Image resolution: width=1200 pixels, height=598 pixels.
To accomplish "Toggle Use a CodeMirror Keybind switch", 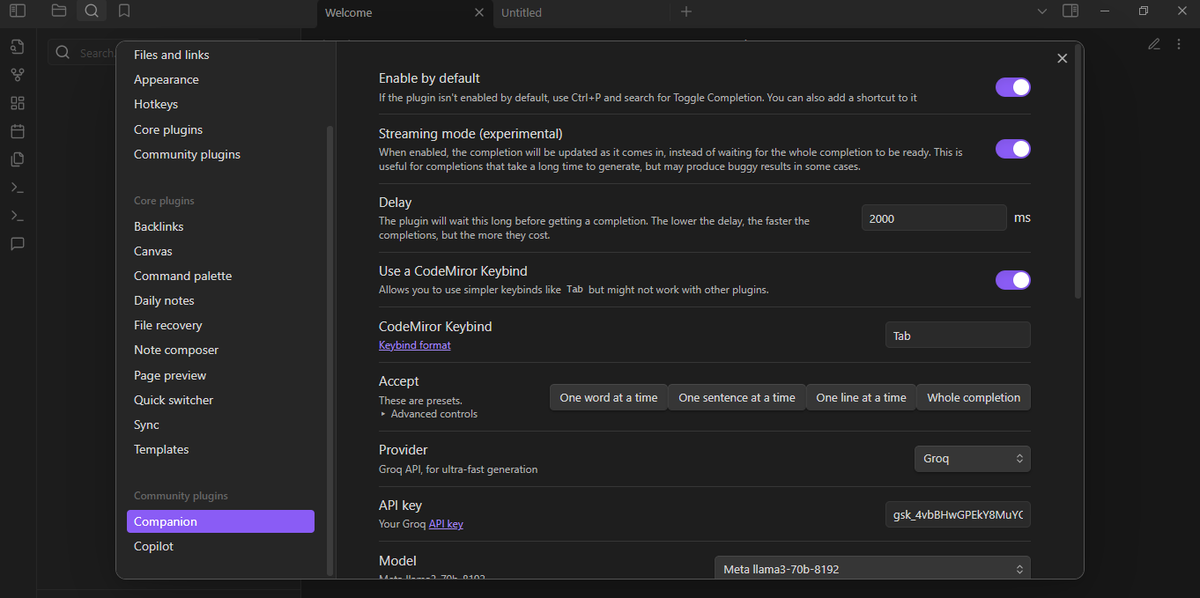I will tap(1013, 280).
